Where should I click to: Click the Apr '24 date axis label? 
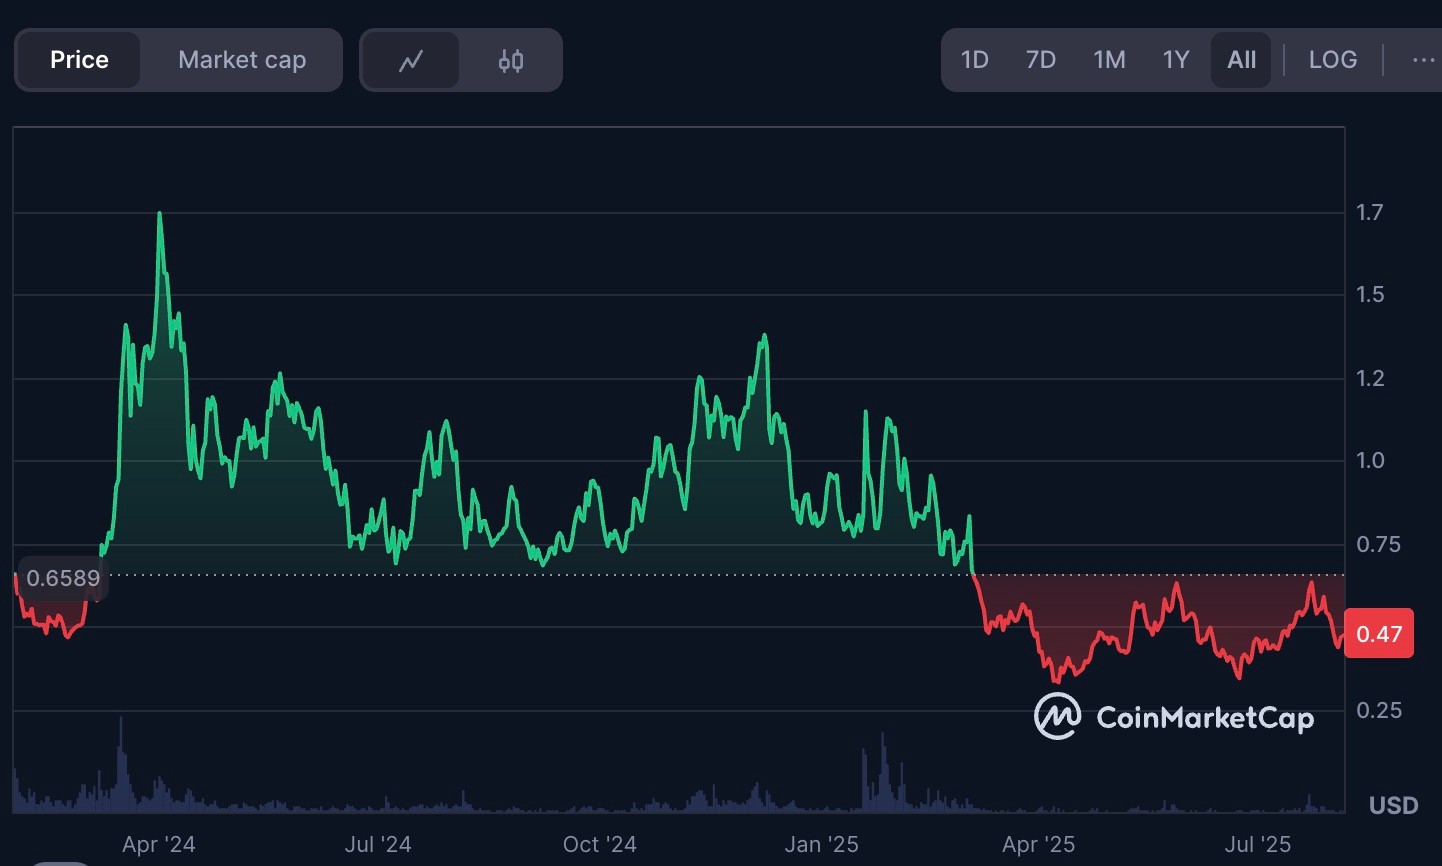point(158,845)
